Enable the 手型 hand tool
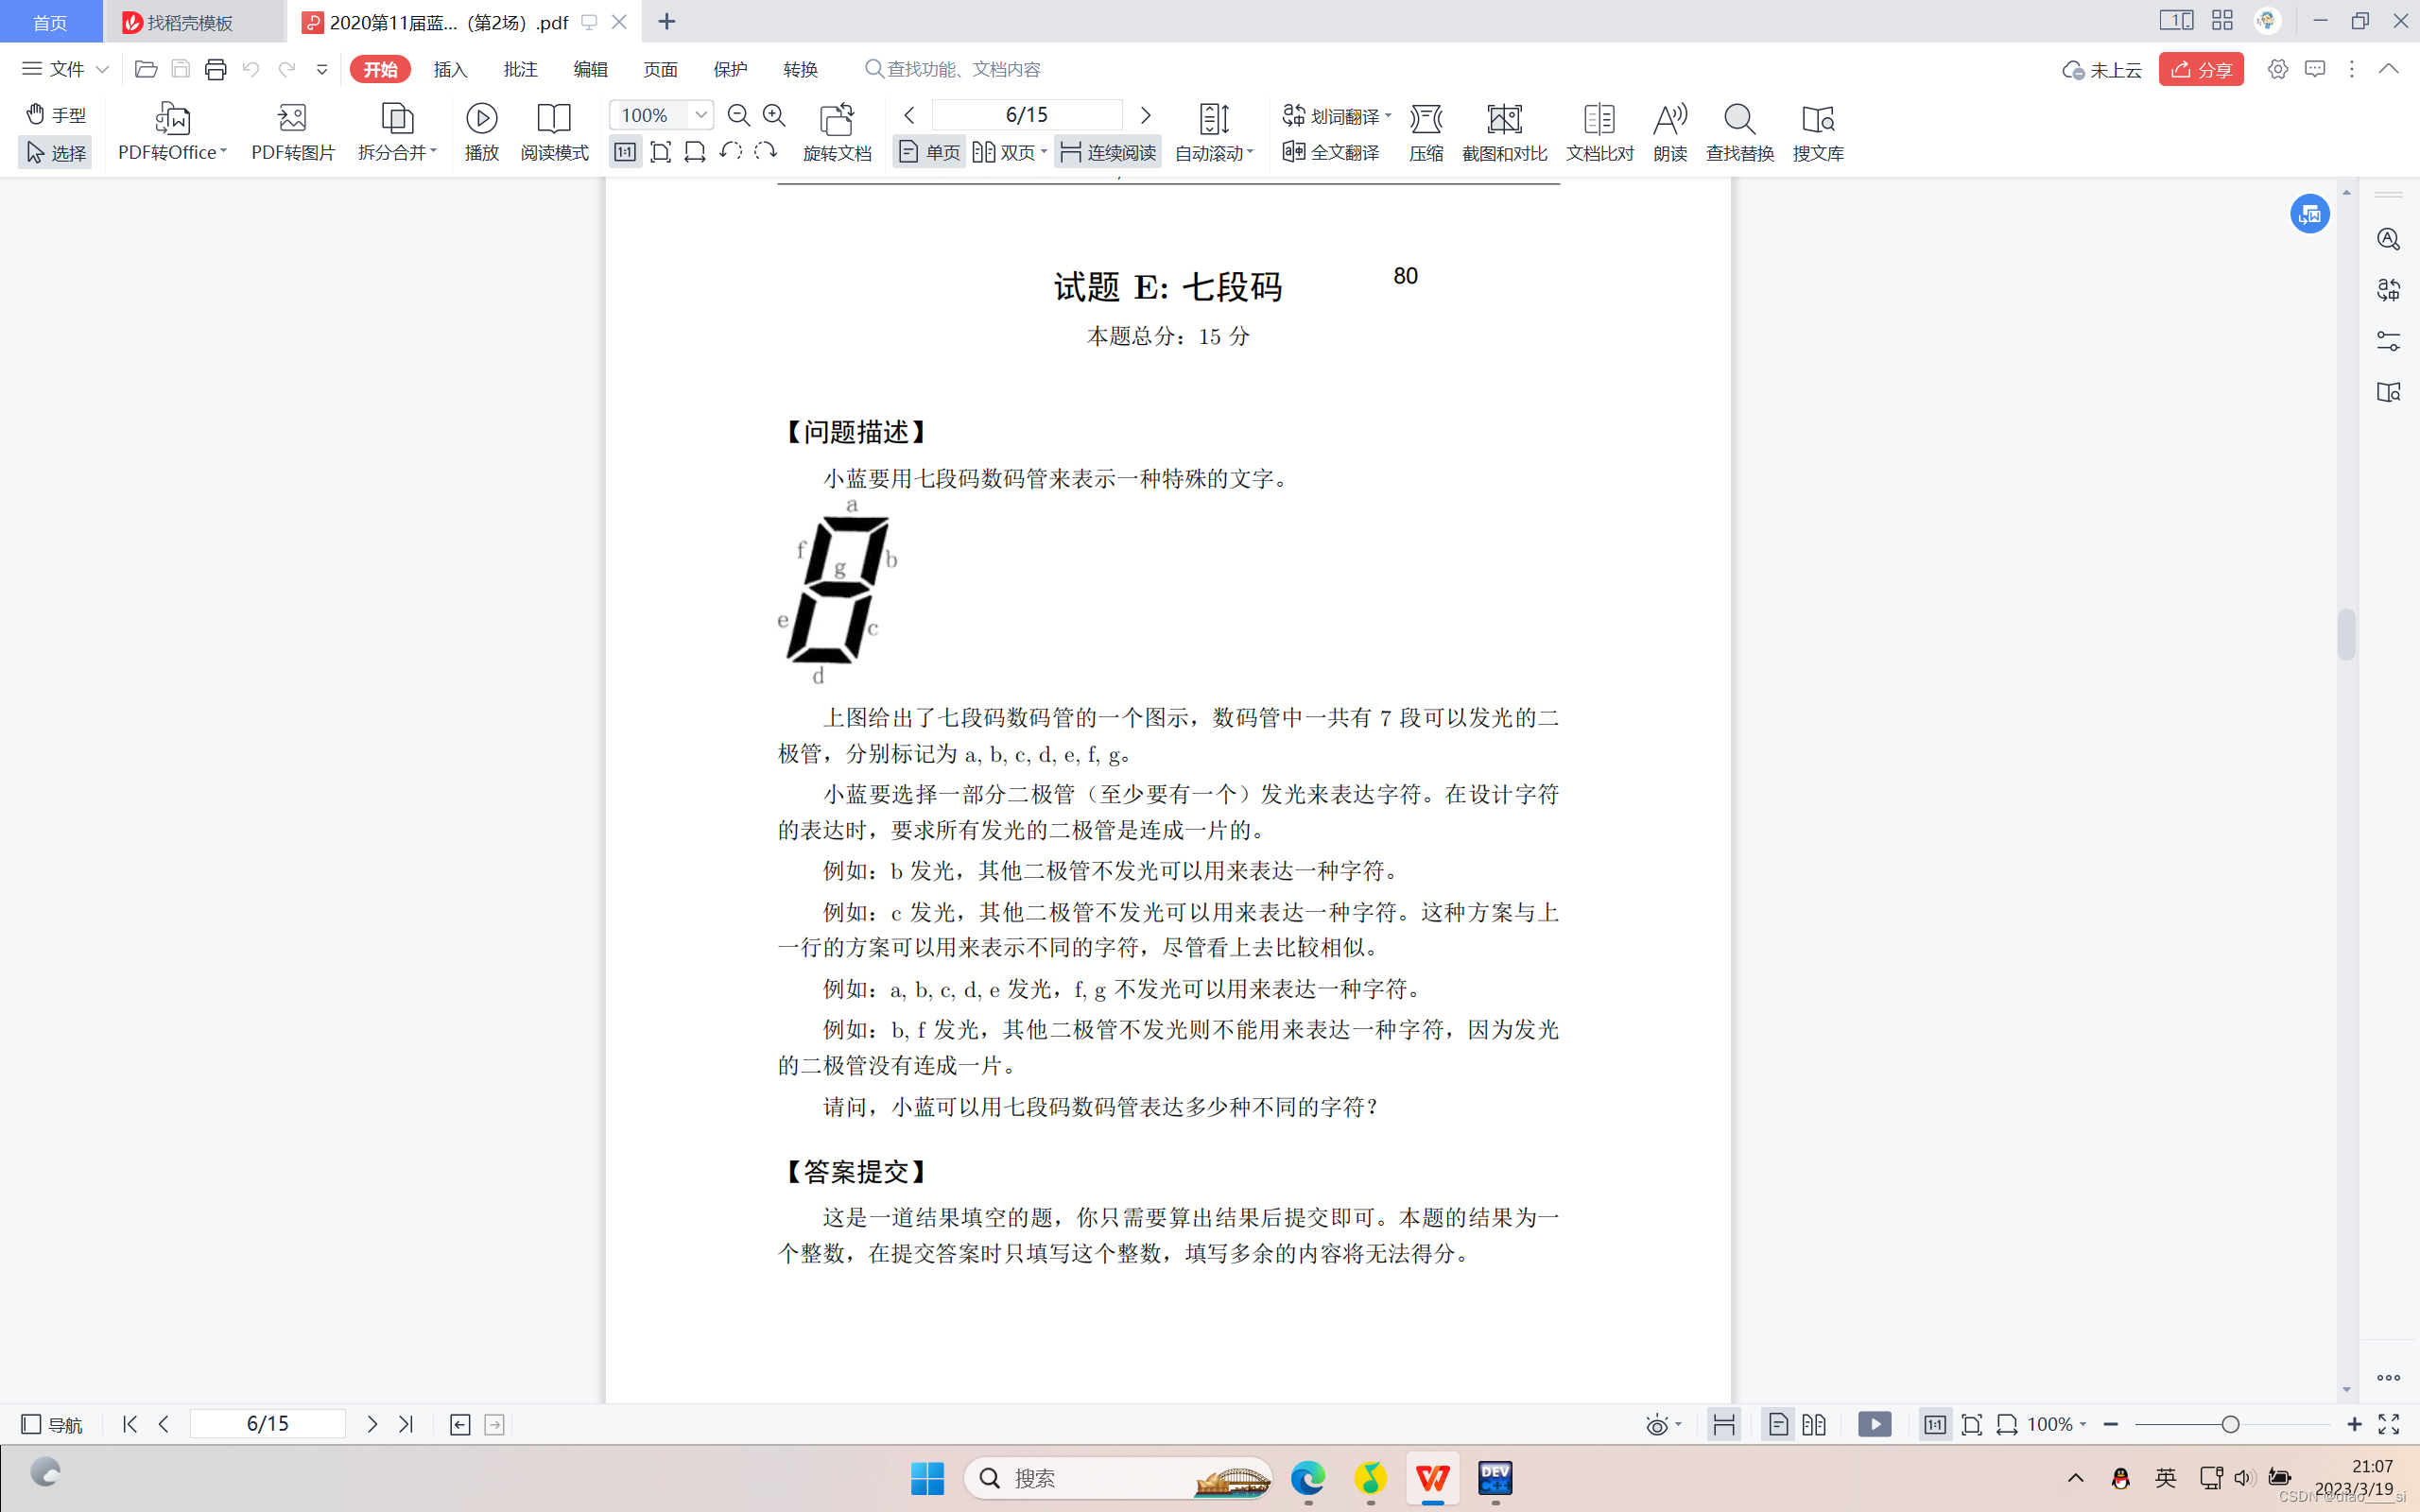Viewport: 2420px width, 1512px height. point(56,114)
